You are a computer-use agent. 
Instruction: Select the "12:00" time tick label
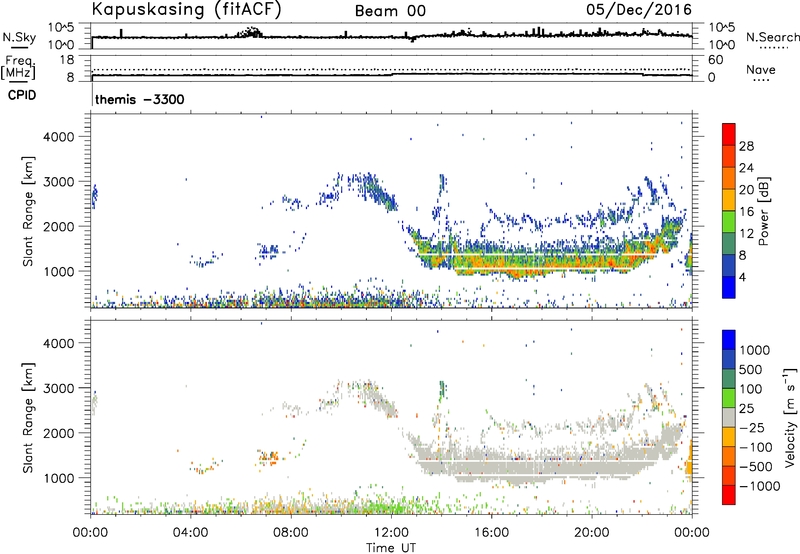pos(391,533)
